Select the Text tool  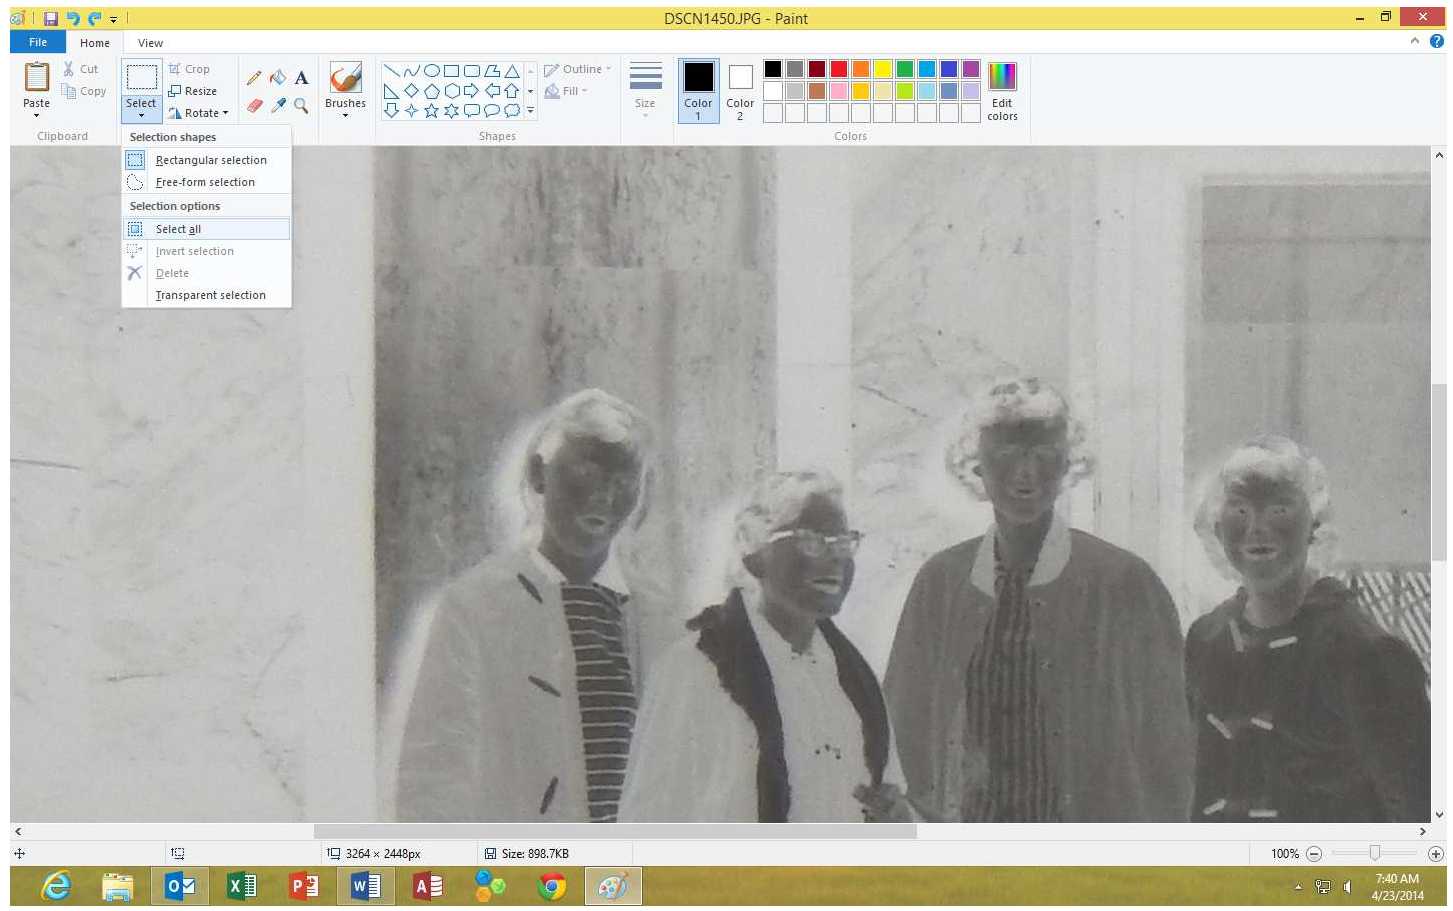301,78
